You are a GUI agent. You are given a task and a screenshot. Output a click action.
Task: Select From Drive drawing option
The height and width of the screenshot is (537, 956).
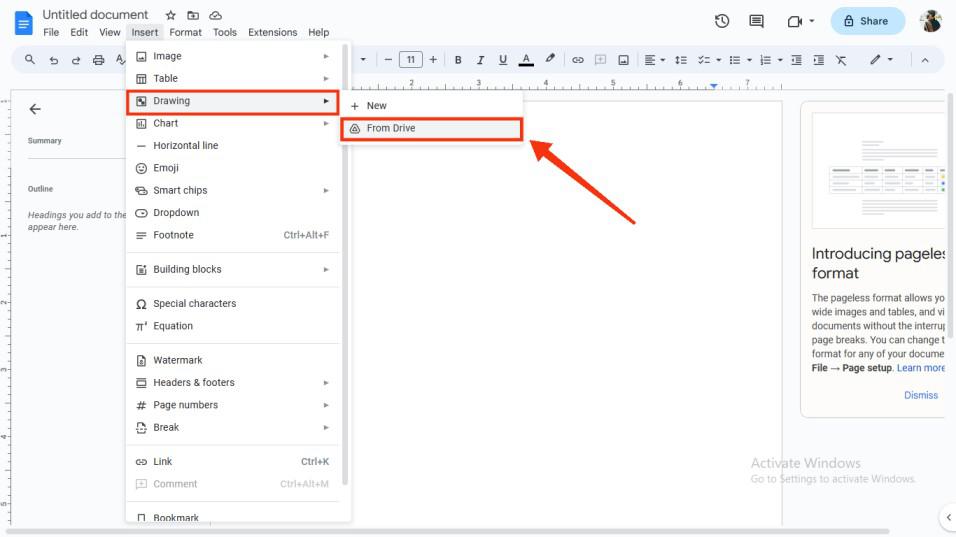tap(432, 129)
